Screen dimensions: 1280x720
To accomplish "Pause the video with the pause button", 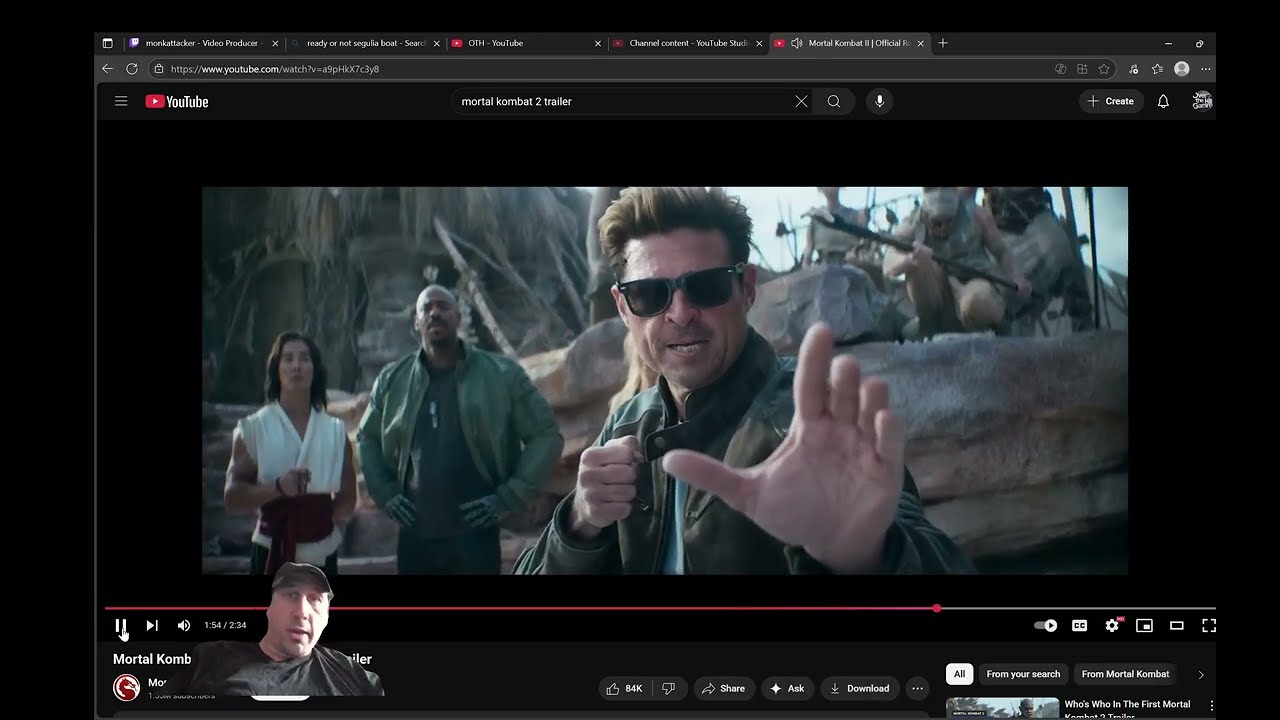I will (120, 625).
